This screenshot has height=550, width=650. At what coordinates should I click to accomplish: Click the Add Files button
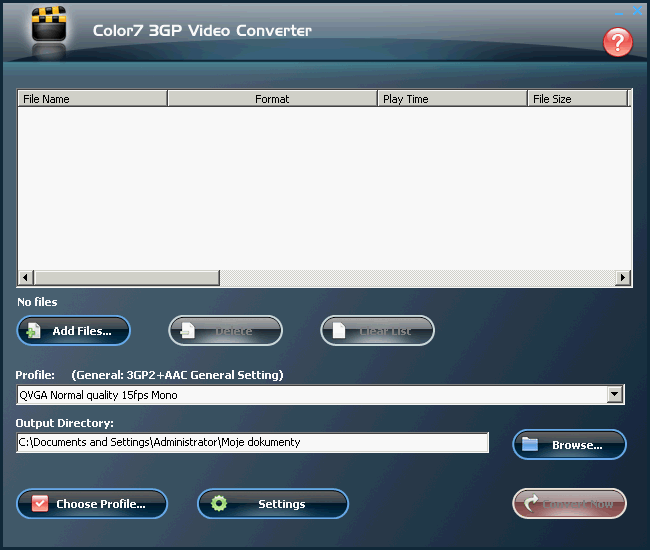coord(74,331)
